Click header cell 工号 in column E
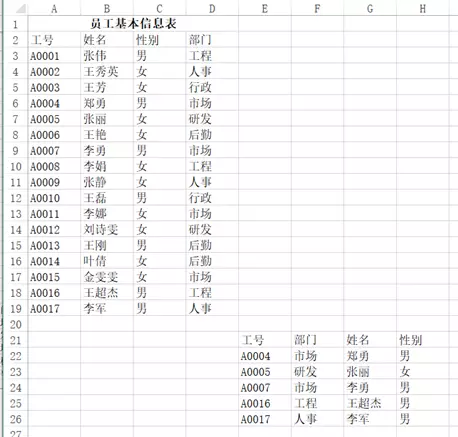 tap(265, 340)
